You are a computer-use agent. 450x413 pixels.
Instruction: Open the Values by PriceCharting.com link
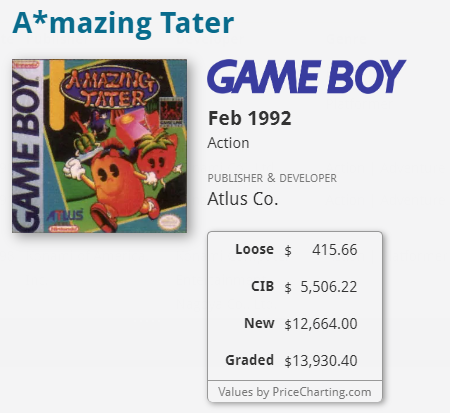295,392
